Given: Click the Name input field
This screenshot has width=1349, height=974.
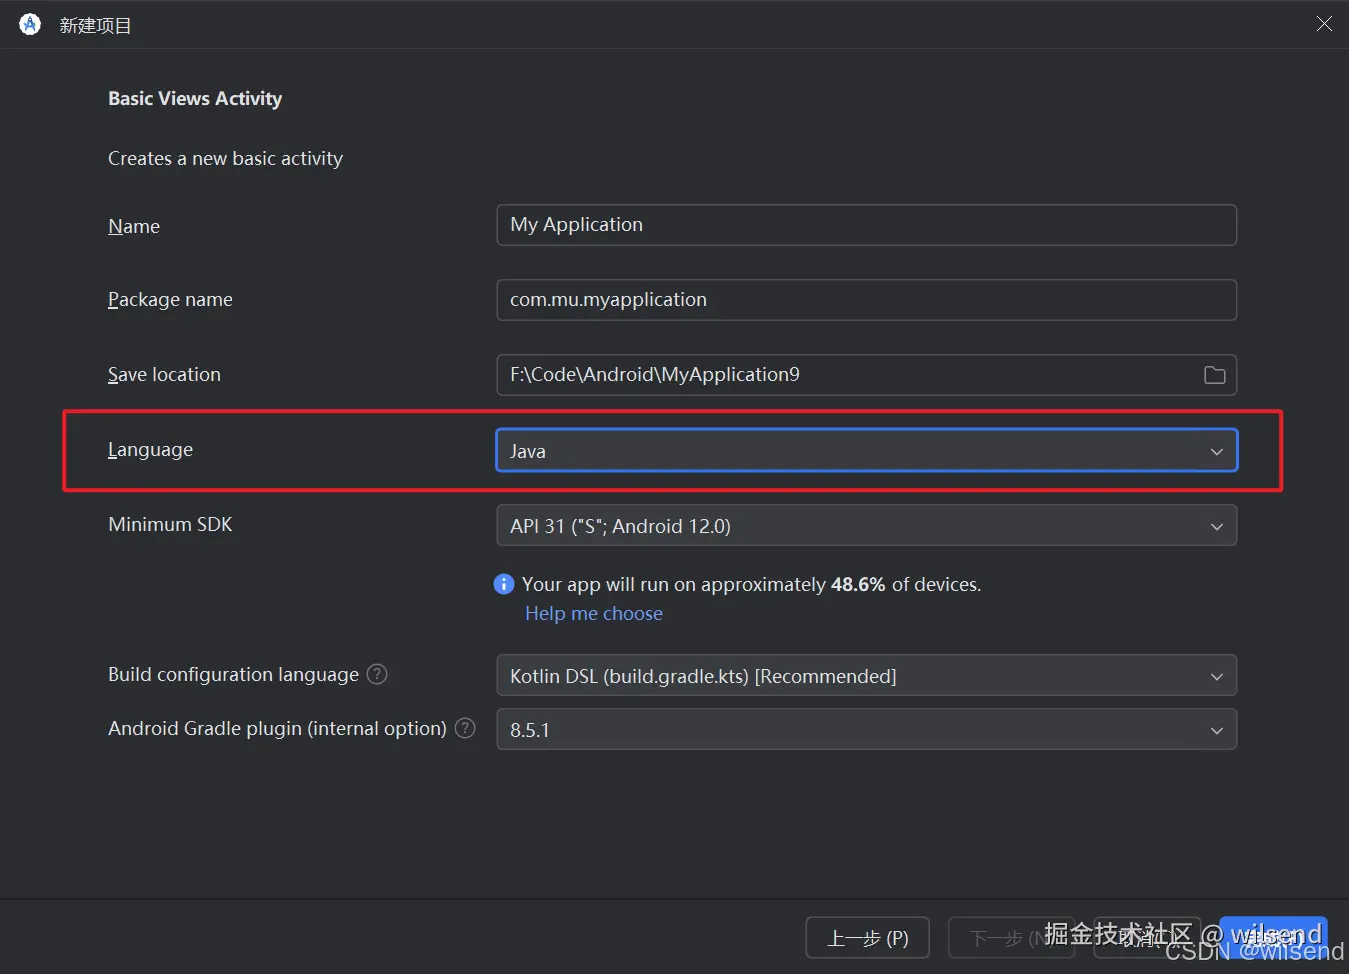Looking at the screenshot, I should pos(866,225).
